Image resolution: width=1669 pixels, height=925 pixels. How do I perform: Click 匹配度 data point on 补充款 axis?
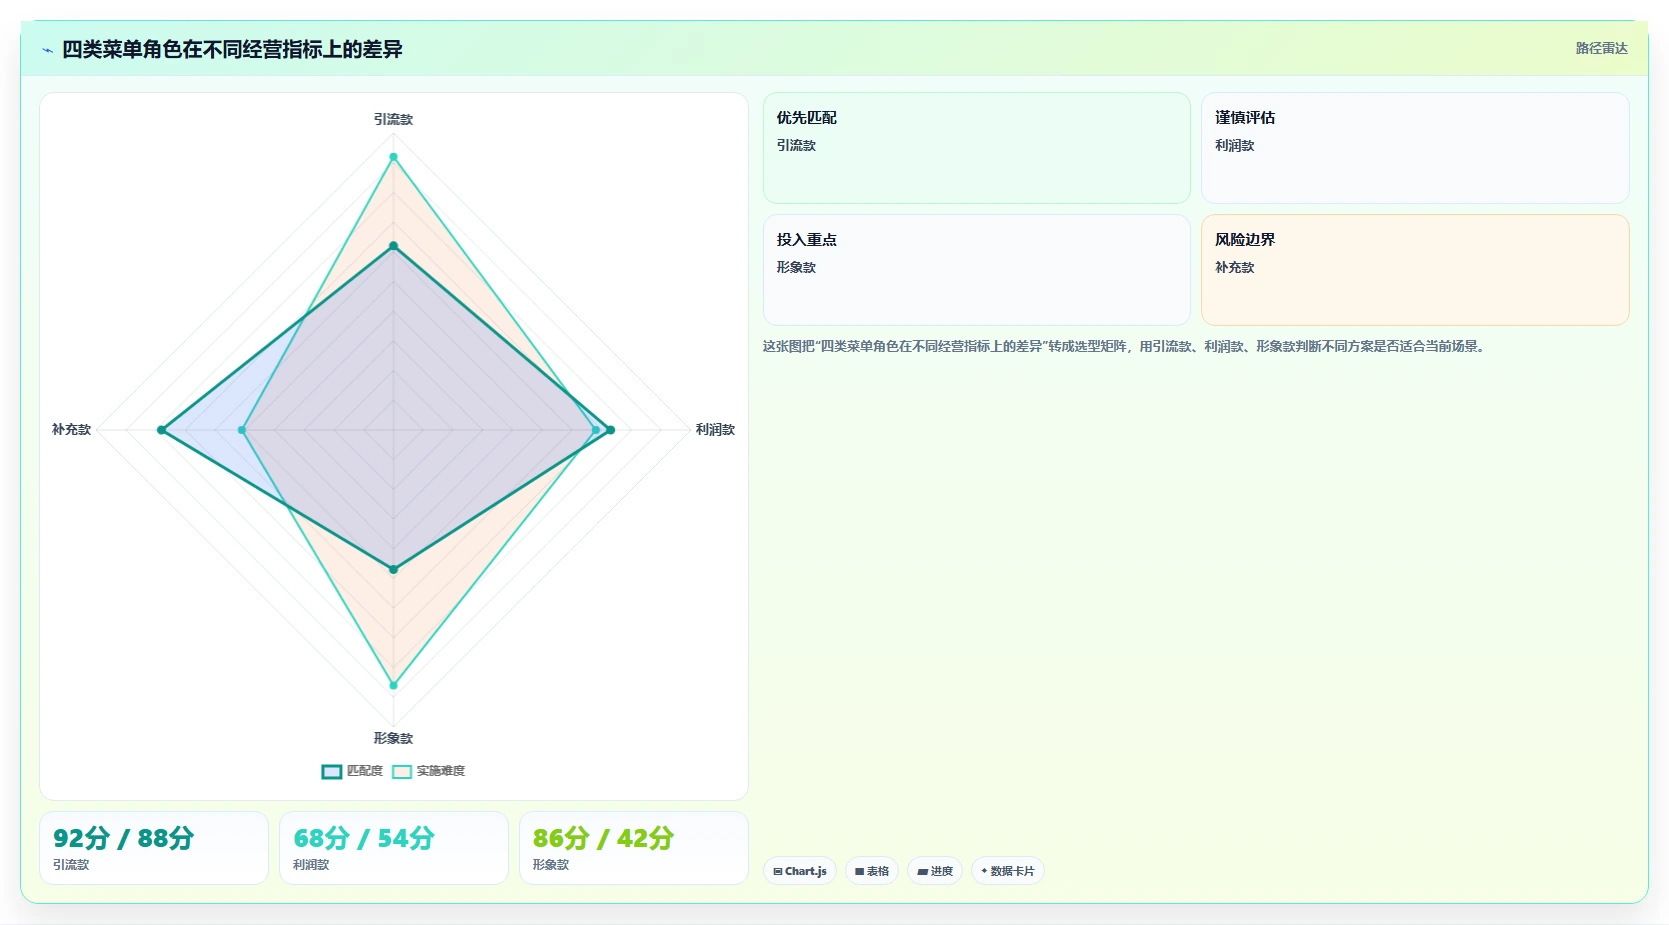pyautogui.click(x=162, y=430)
